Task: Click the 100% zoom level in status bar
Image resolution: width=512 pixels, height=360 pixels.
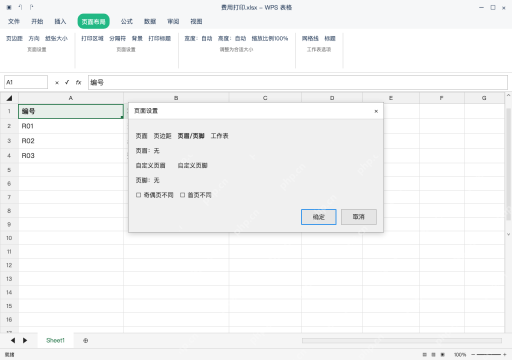Action: (x=460, y=355)
